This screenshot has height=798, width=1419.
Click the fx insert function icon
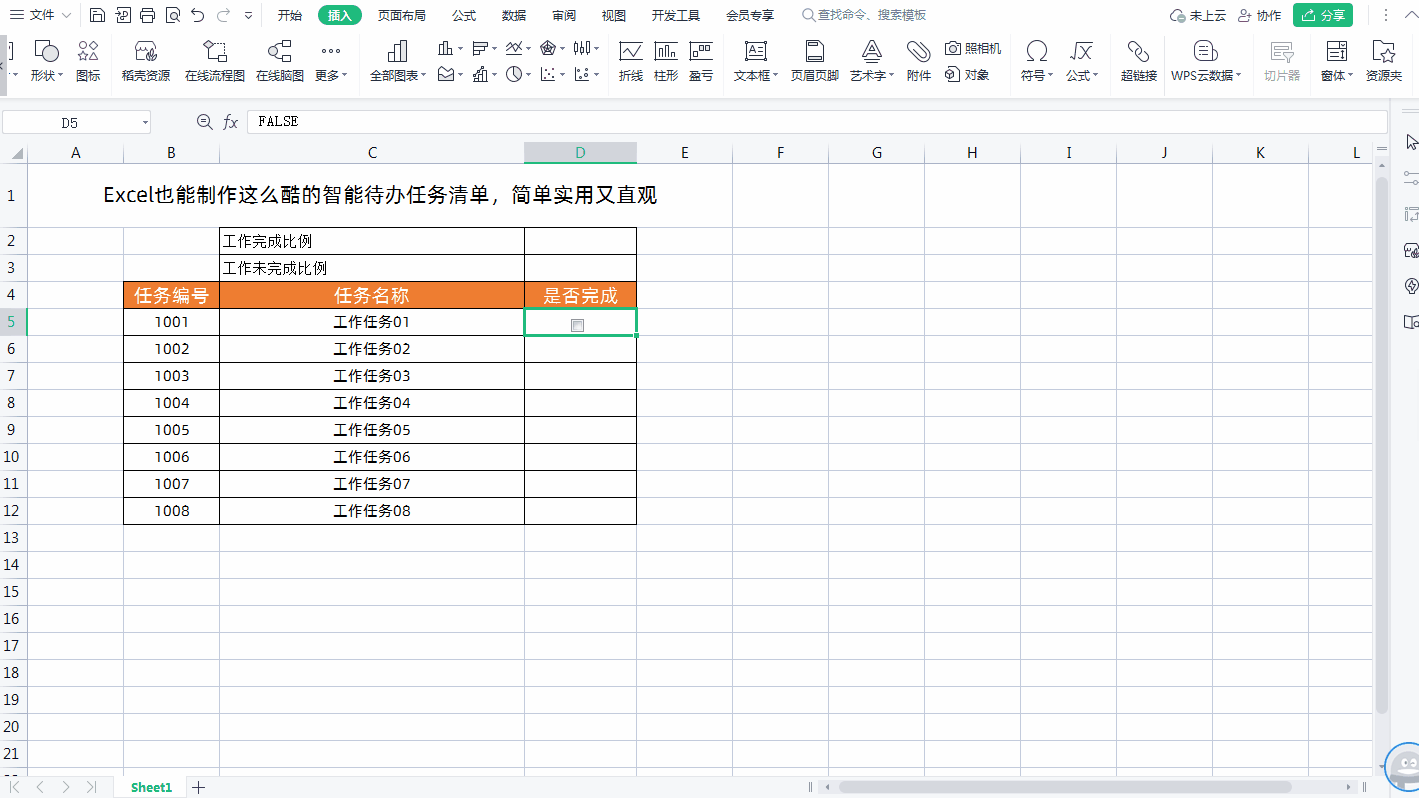pos(230,122)
